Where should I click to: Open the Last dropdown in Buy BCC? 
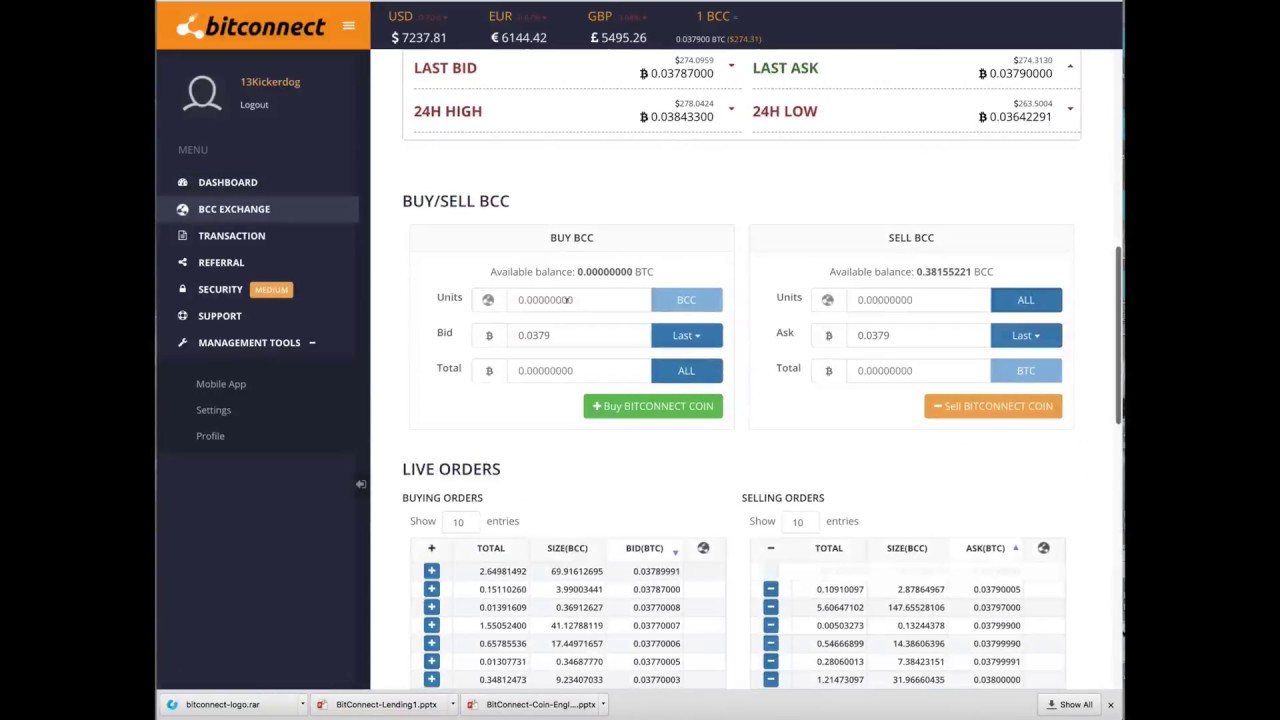tap(686, 335)
